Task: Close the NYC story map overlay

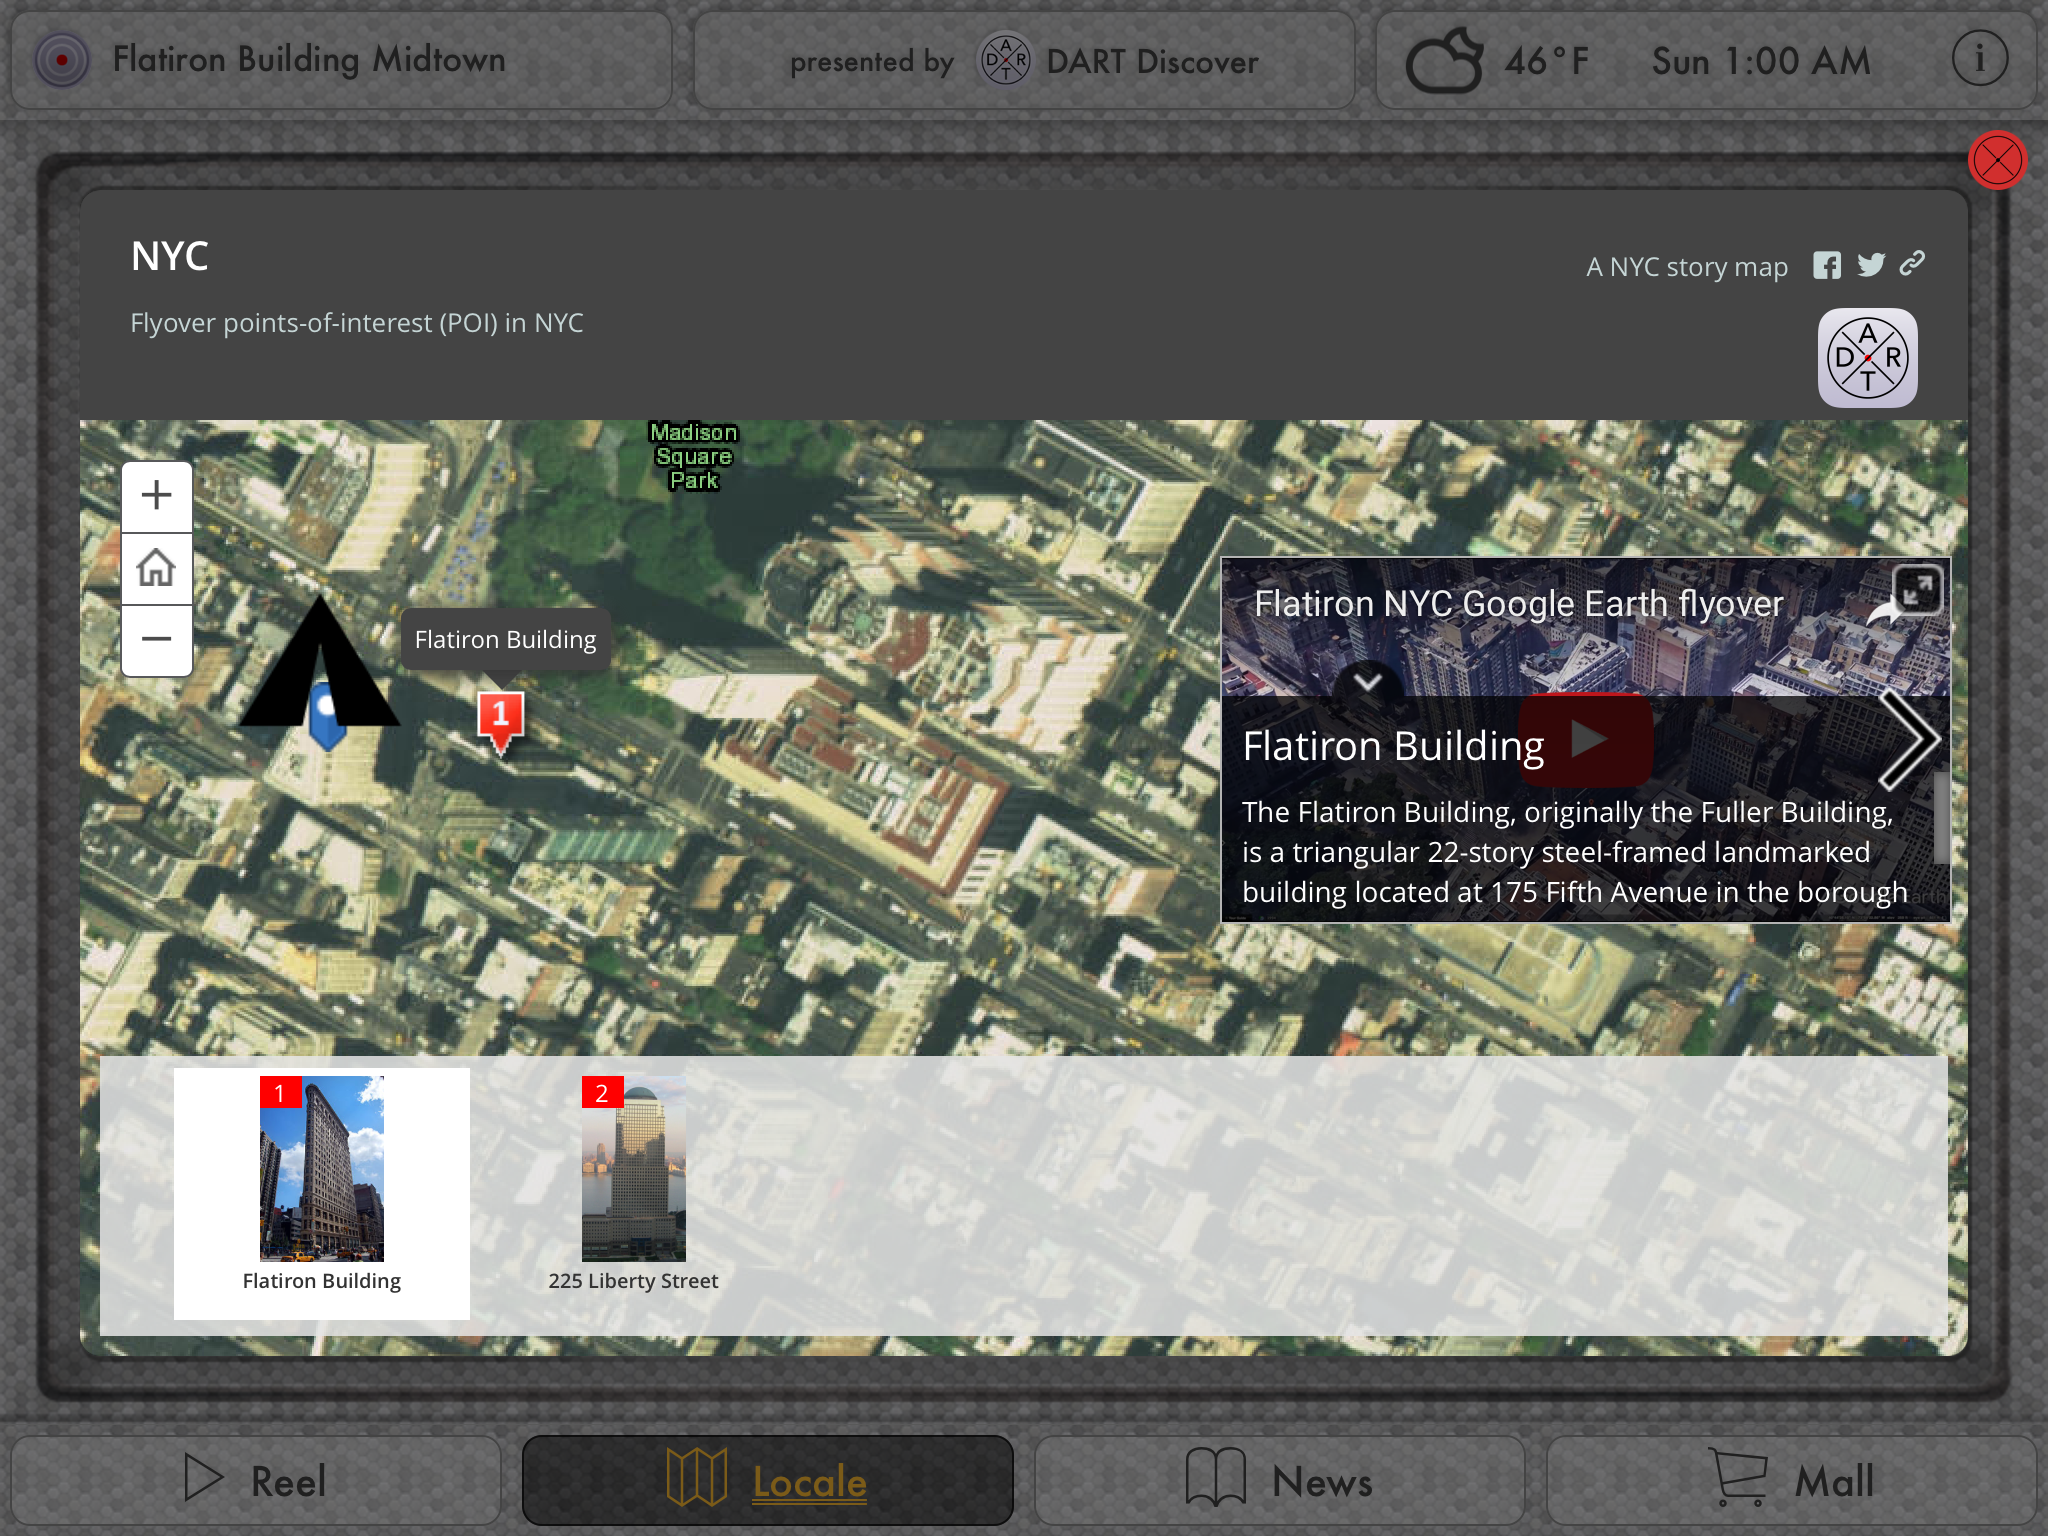Action: click(x=1997, y=160)
